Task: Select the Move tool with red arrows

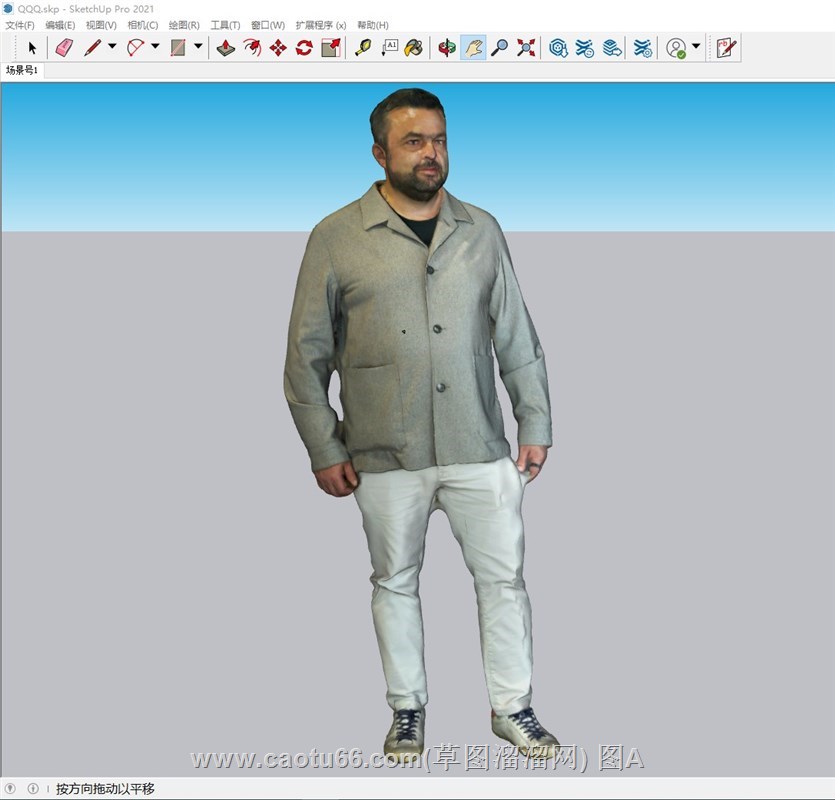Action: 278,48
